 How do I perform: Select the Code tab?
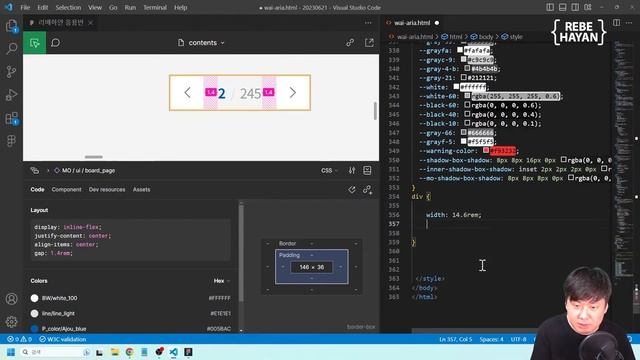click(37, 189)
